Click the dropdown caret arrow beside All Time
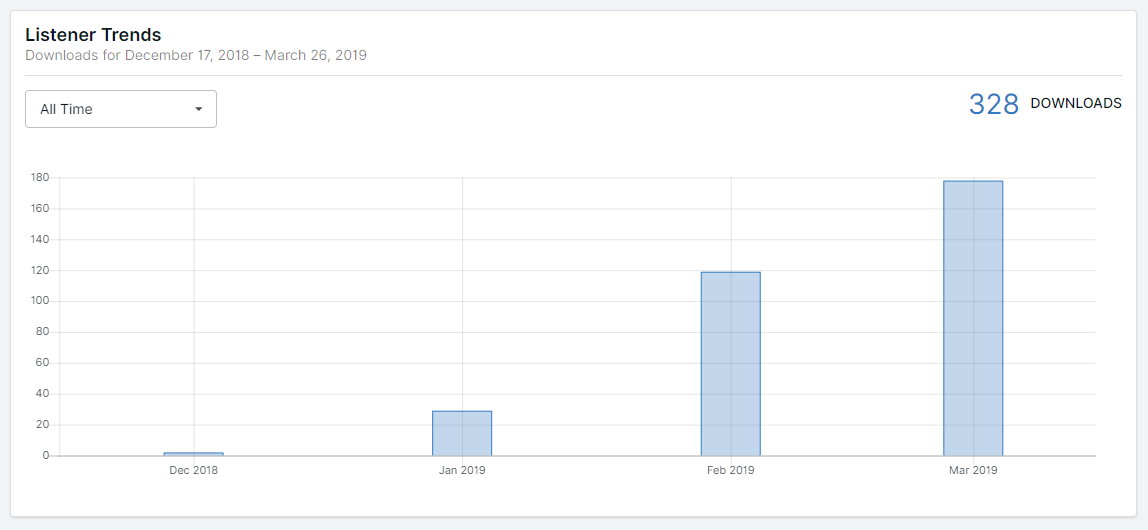Viewport: 1148px width, 530px height. tap(198, 109)
